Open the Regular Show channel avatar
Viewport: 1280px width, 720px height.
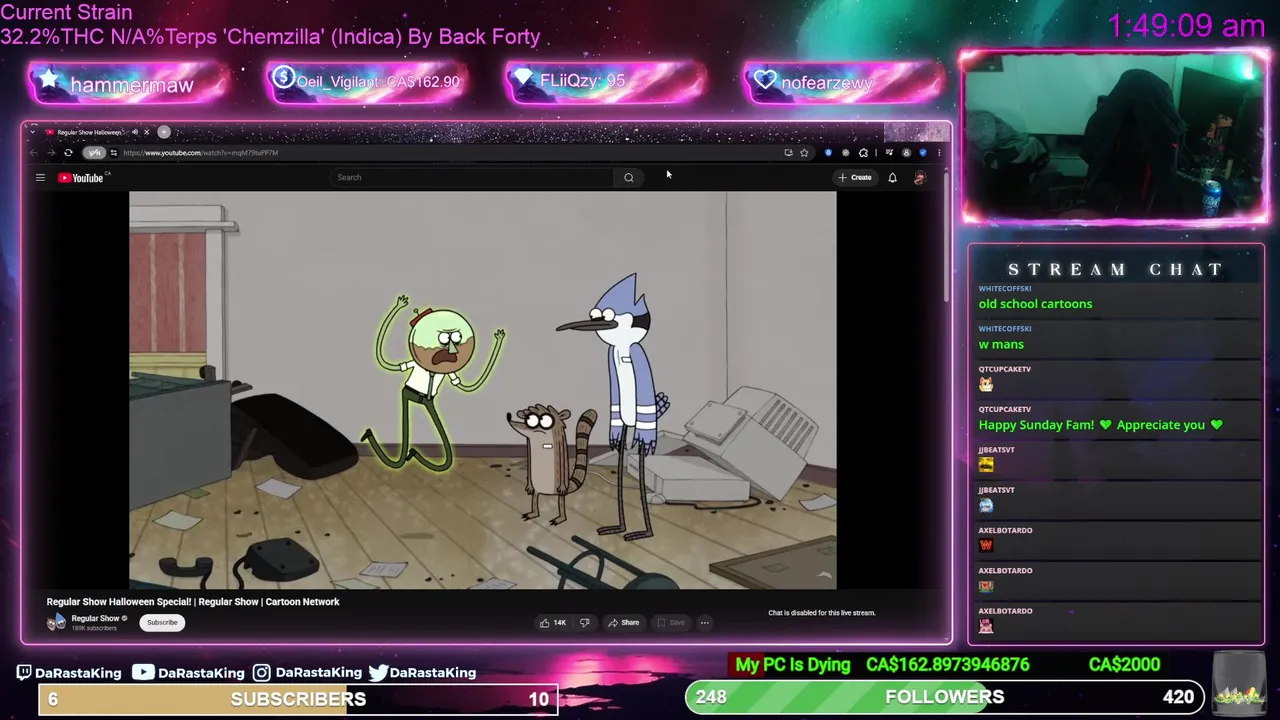pos(56,622)
